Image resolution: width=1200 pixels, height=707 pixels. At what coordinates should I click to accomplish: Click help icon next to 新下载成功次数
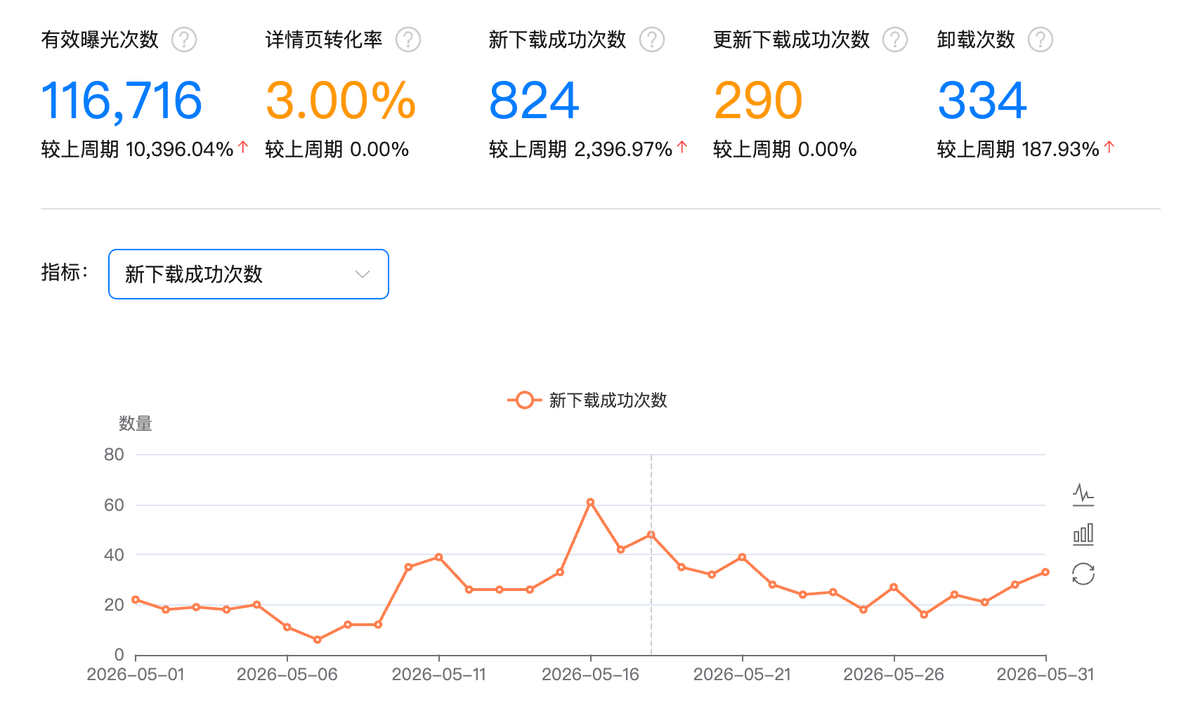coord(652,40)
